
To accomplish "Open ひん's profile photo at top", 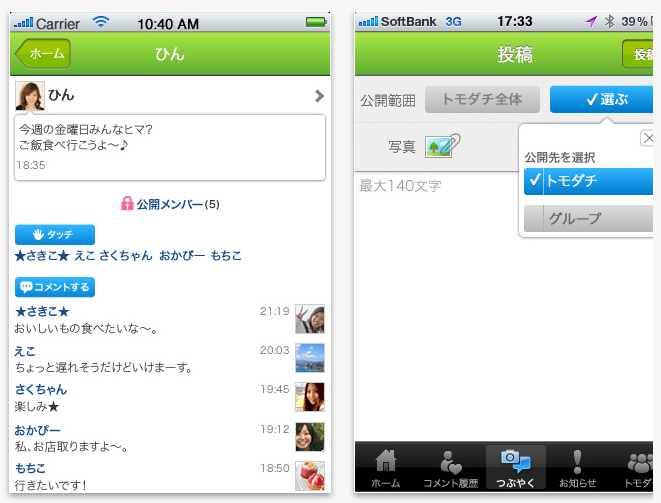I will [30, 96].
